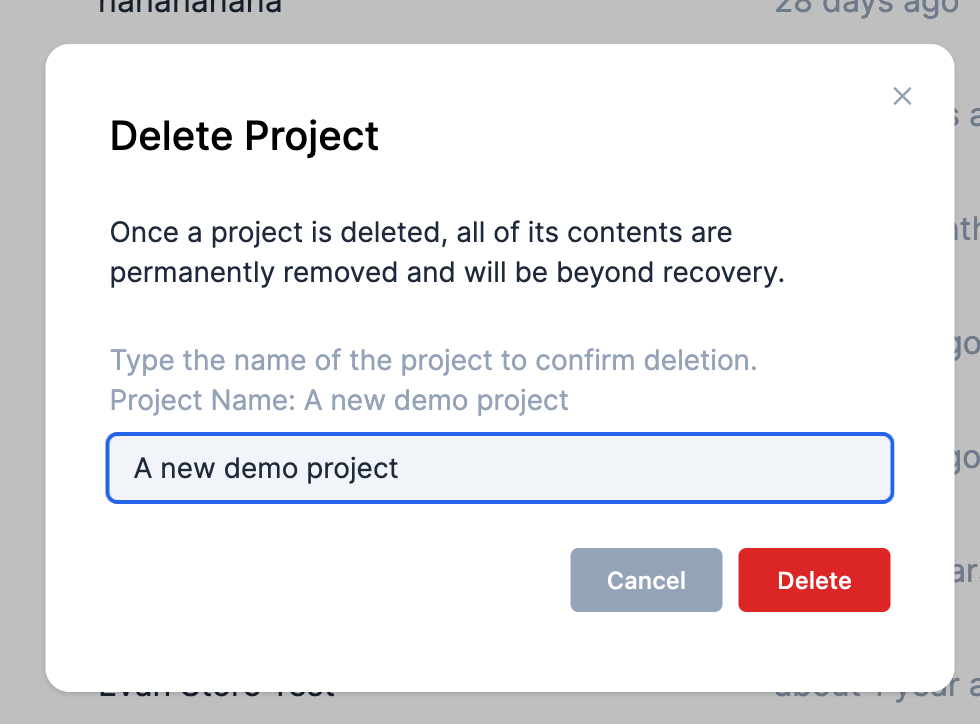980x724 pixels.
Task: Click inside the project name confirmation field
Action: 499,467
